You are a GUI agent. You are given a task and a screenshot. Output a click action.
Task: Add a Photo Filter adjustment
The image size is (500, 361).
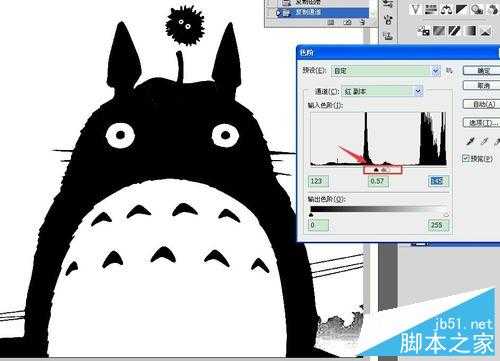click(x=477, y=9)
